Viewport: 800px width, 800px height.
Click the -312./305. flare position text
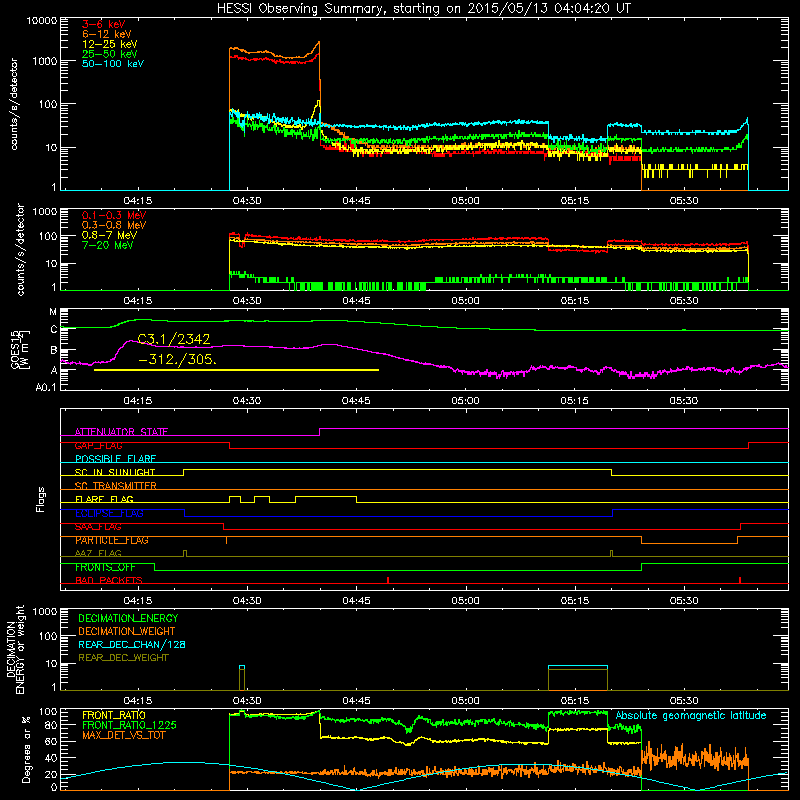coord(178,360)
